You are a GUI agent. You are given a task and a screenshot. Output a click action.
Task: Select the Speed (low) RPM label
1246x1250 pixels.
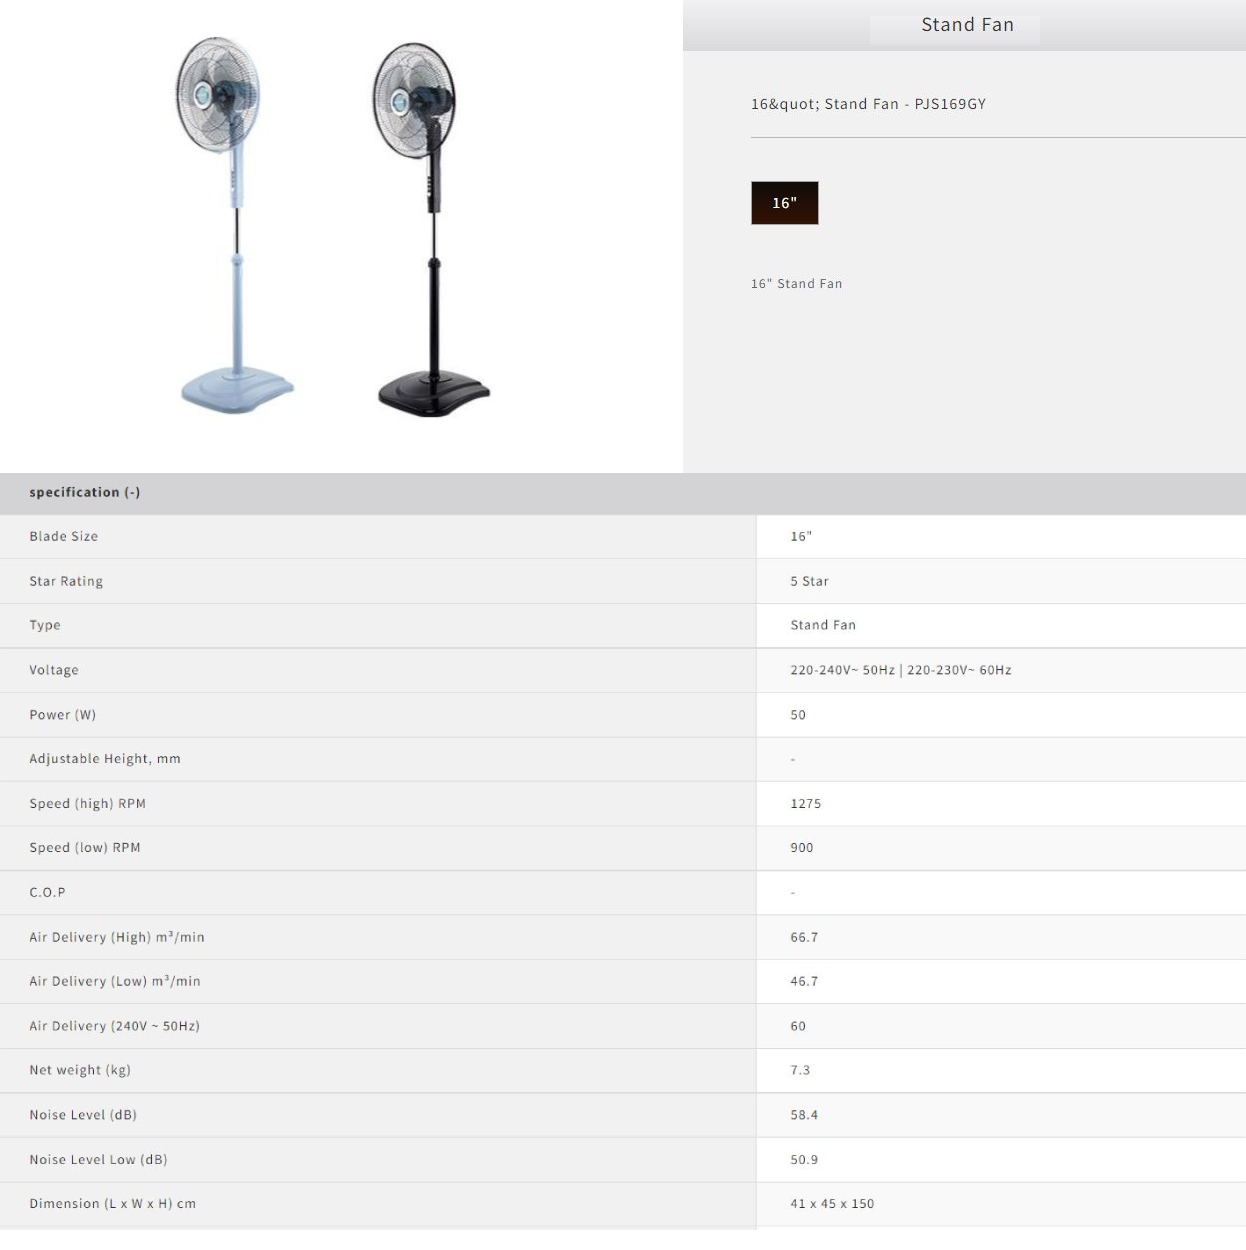click(x=85, y=848)
